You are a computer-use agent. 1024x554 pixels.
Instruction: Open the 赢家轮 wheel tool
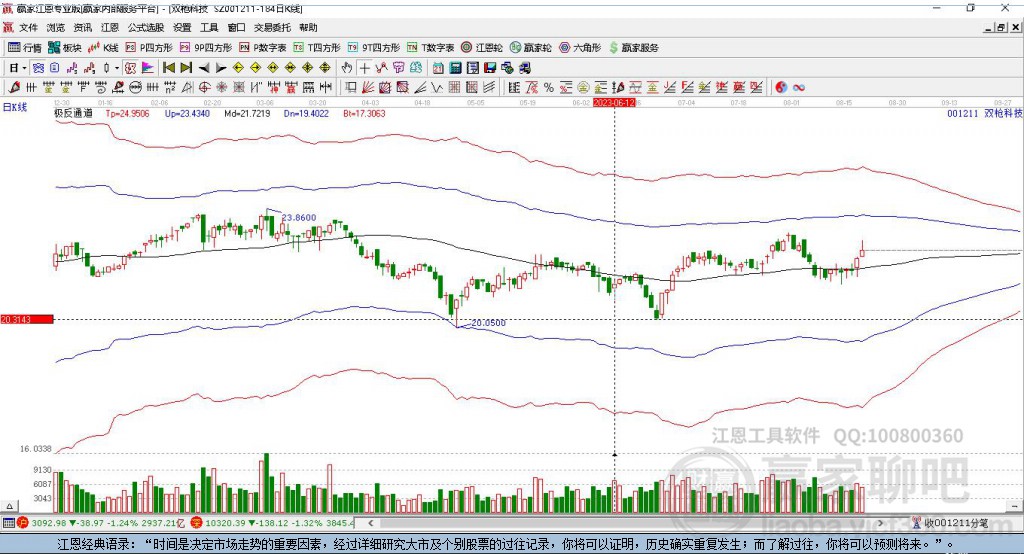click(531, 48)
